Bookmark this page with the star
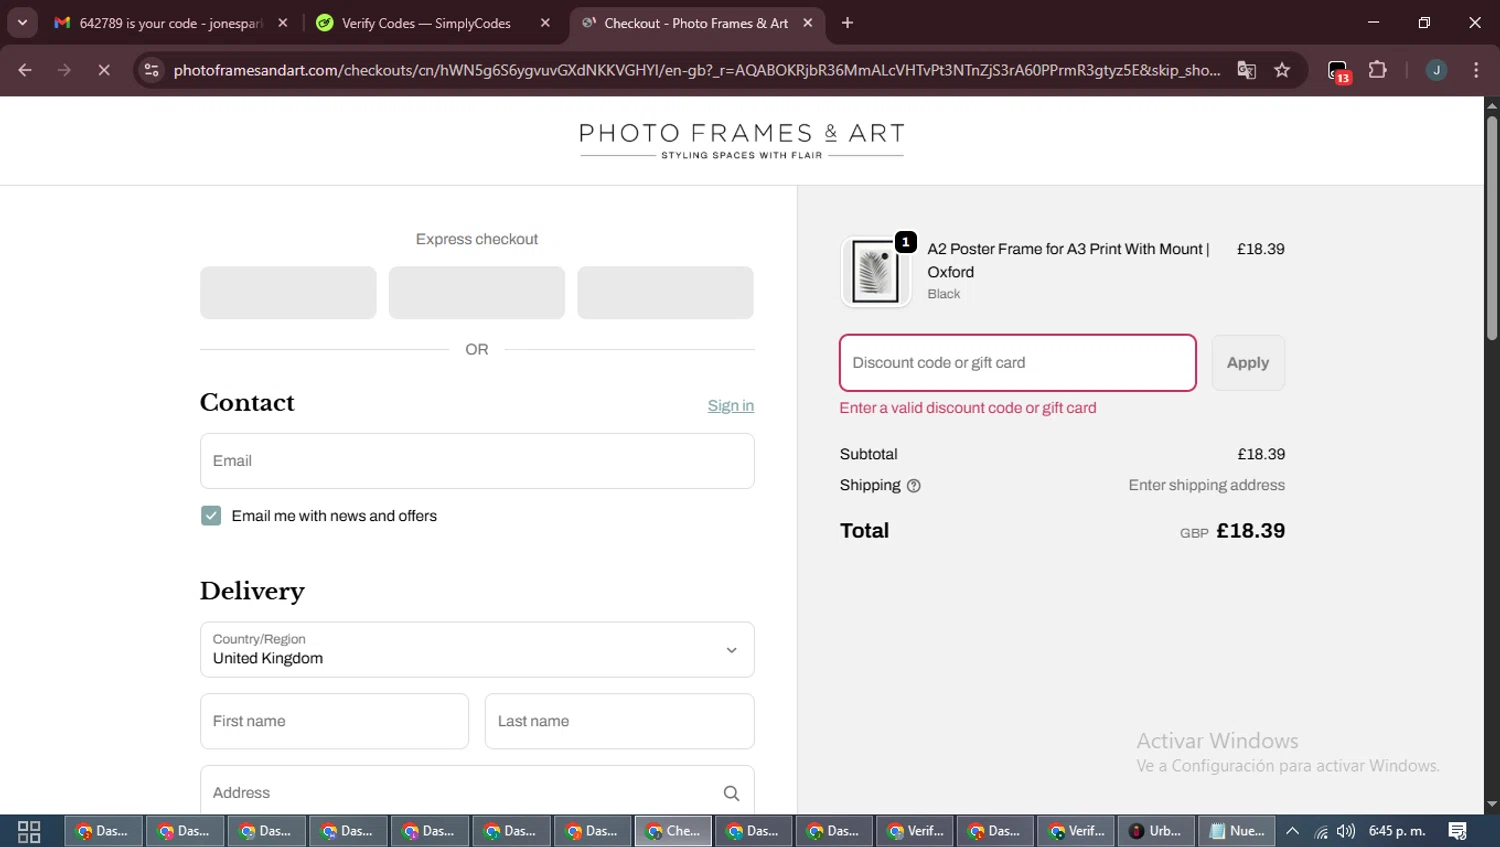The height and width of the screenshot is (847, 1500). pyautogui.click(x=1282, y=70)
